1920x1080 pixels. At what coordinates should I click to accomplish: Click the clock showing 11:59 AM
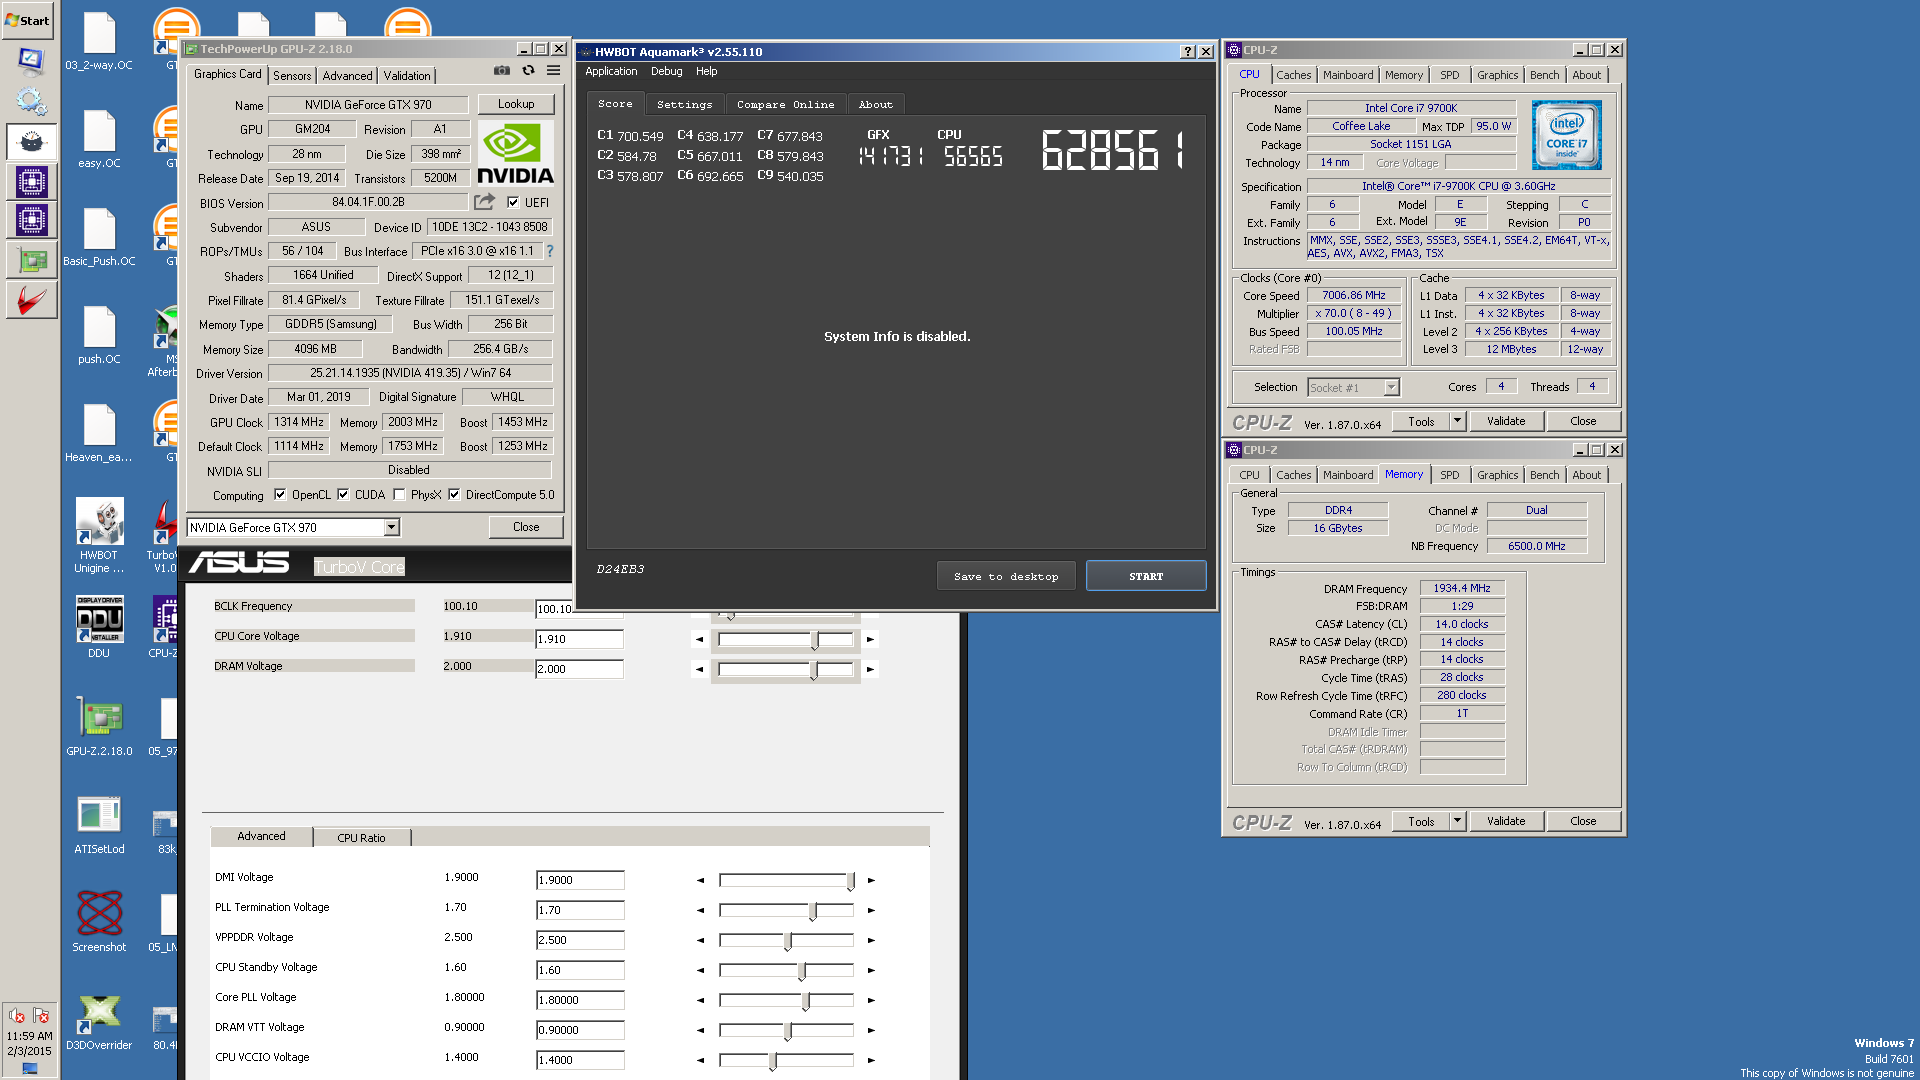coord(29,1036)
